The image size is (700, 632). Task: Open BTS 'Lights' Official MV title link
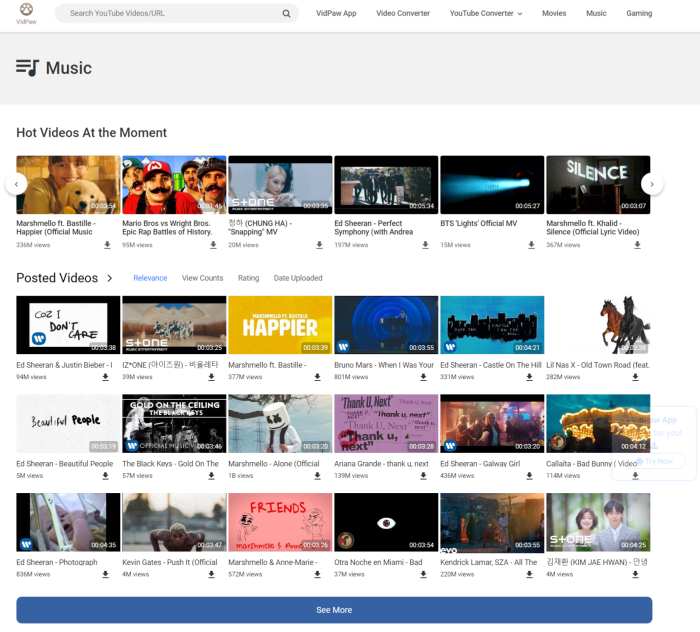pos(479,223)
